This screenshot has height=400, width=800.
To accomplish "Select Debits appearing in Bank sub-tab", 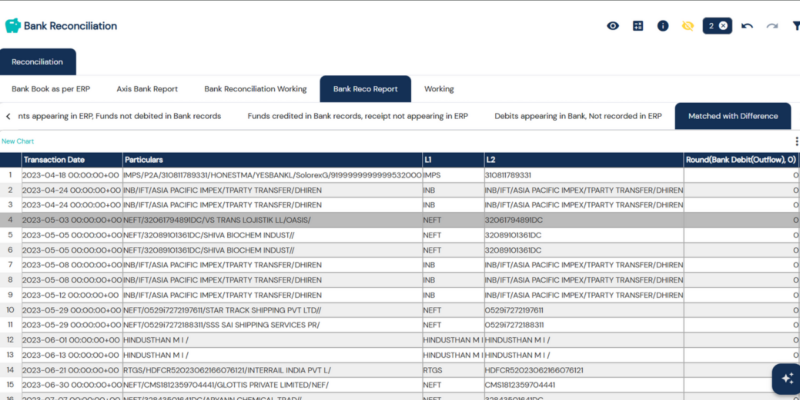I will (578, 116).
